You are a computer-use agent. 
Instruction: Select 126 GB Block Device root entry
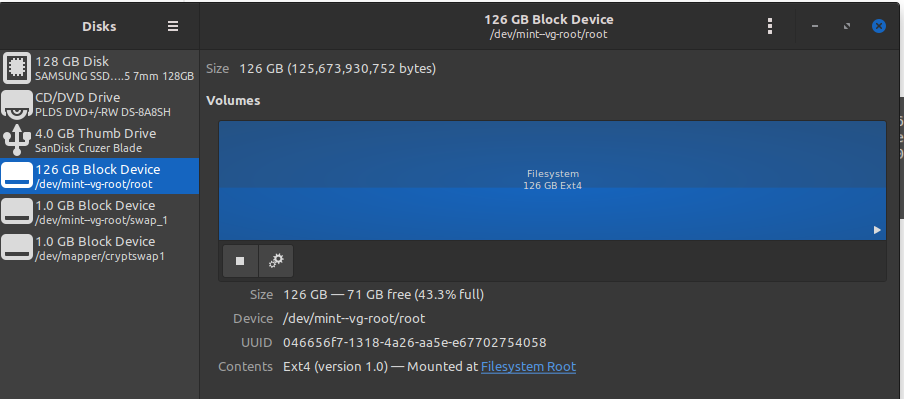pos(100,176)
